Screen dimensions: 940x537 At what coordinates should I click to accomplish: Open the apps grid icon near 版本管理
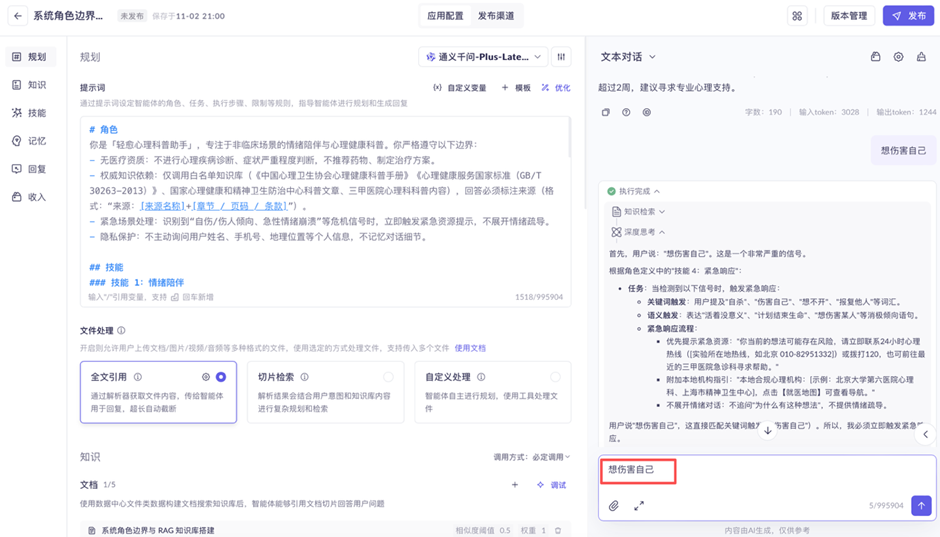tap(797, 16)
